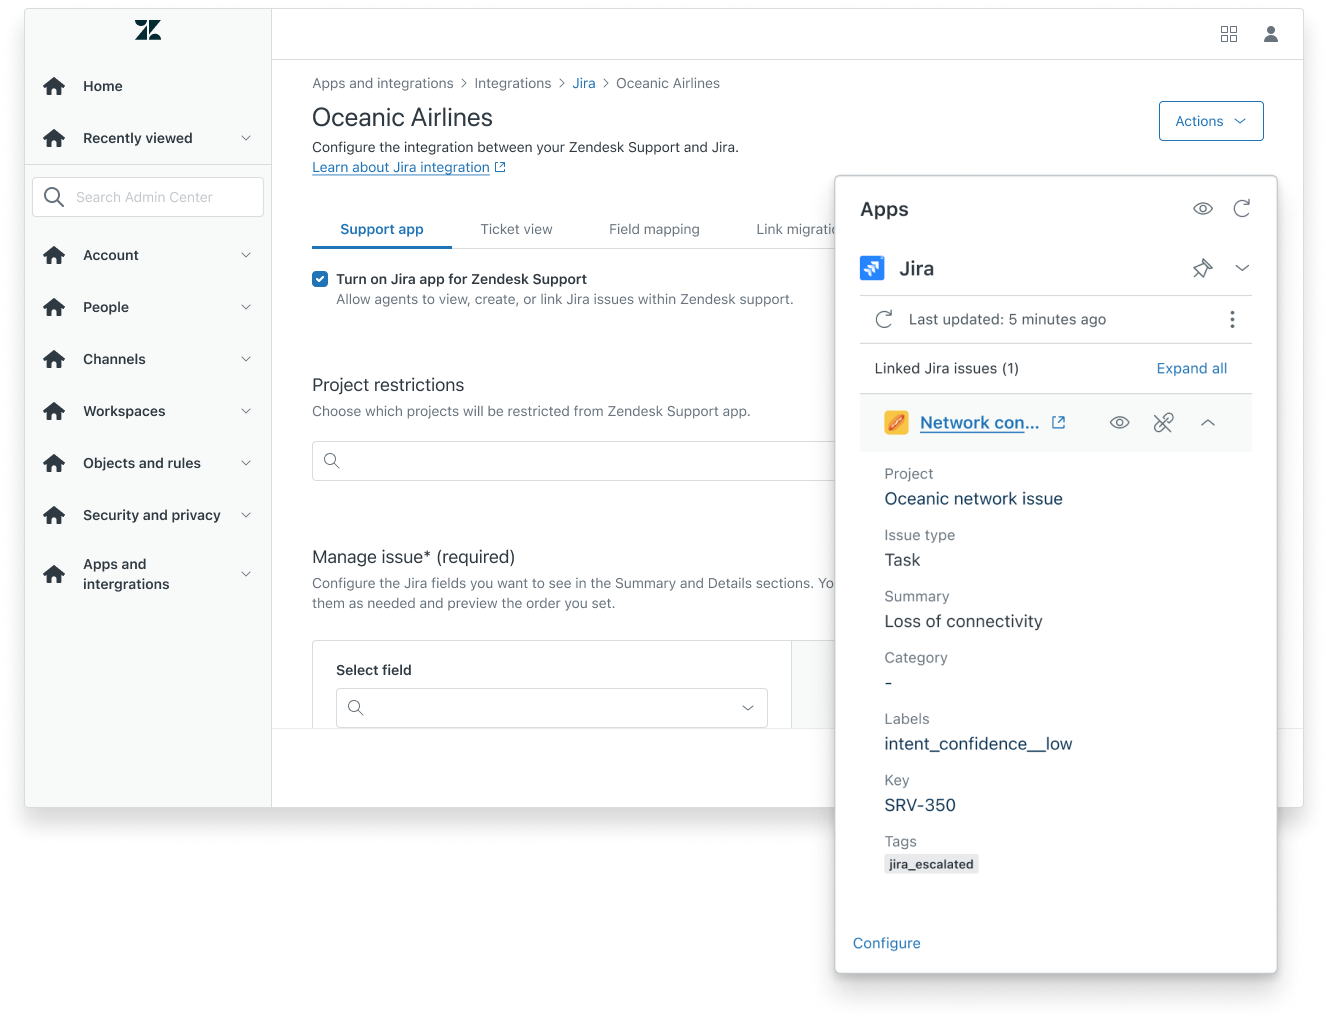Switch to the Field mapping tab

click(654, 229)
